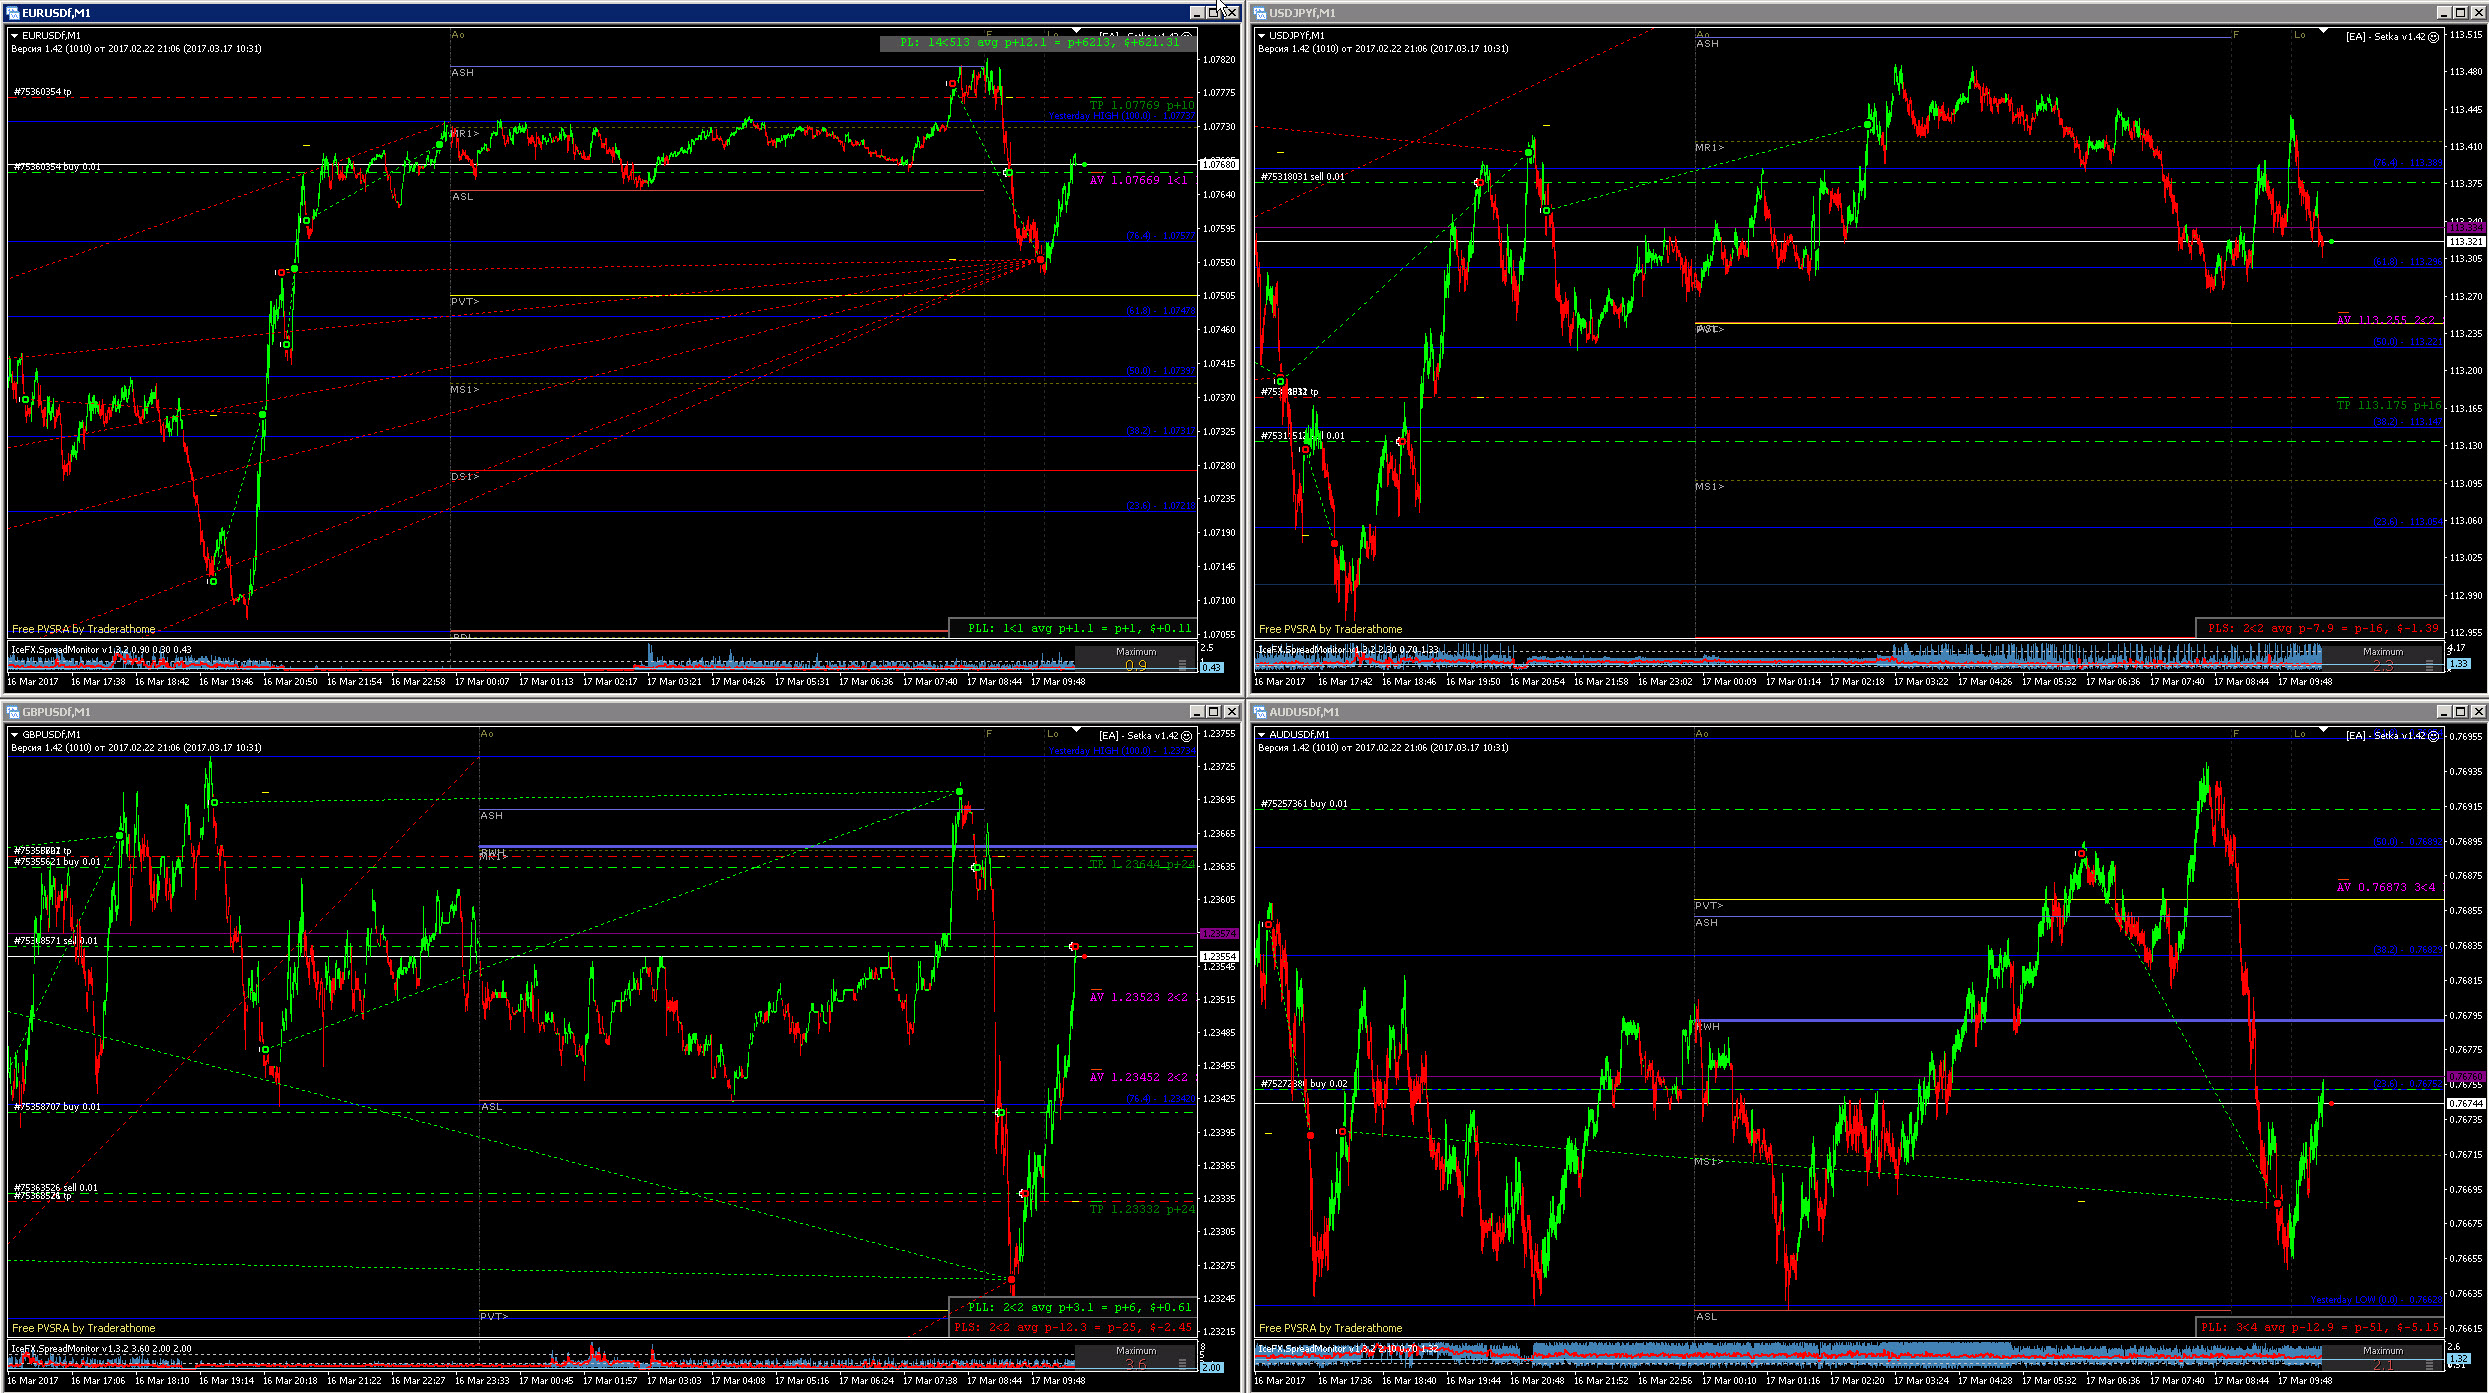Select the 'TP 1.07769 p+10' label
The image size is (2489, 1393).
click(x=1141, y=105)
